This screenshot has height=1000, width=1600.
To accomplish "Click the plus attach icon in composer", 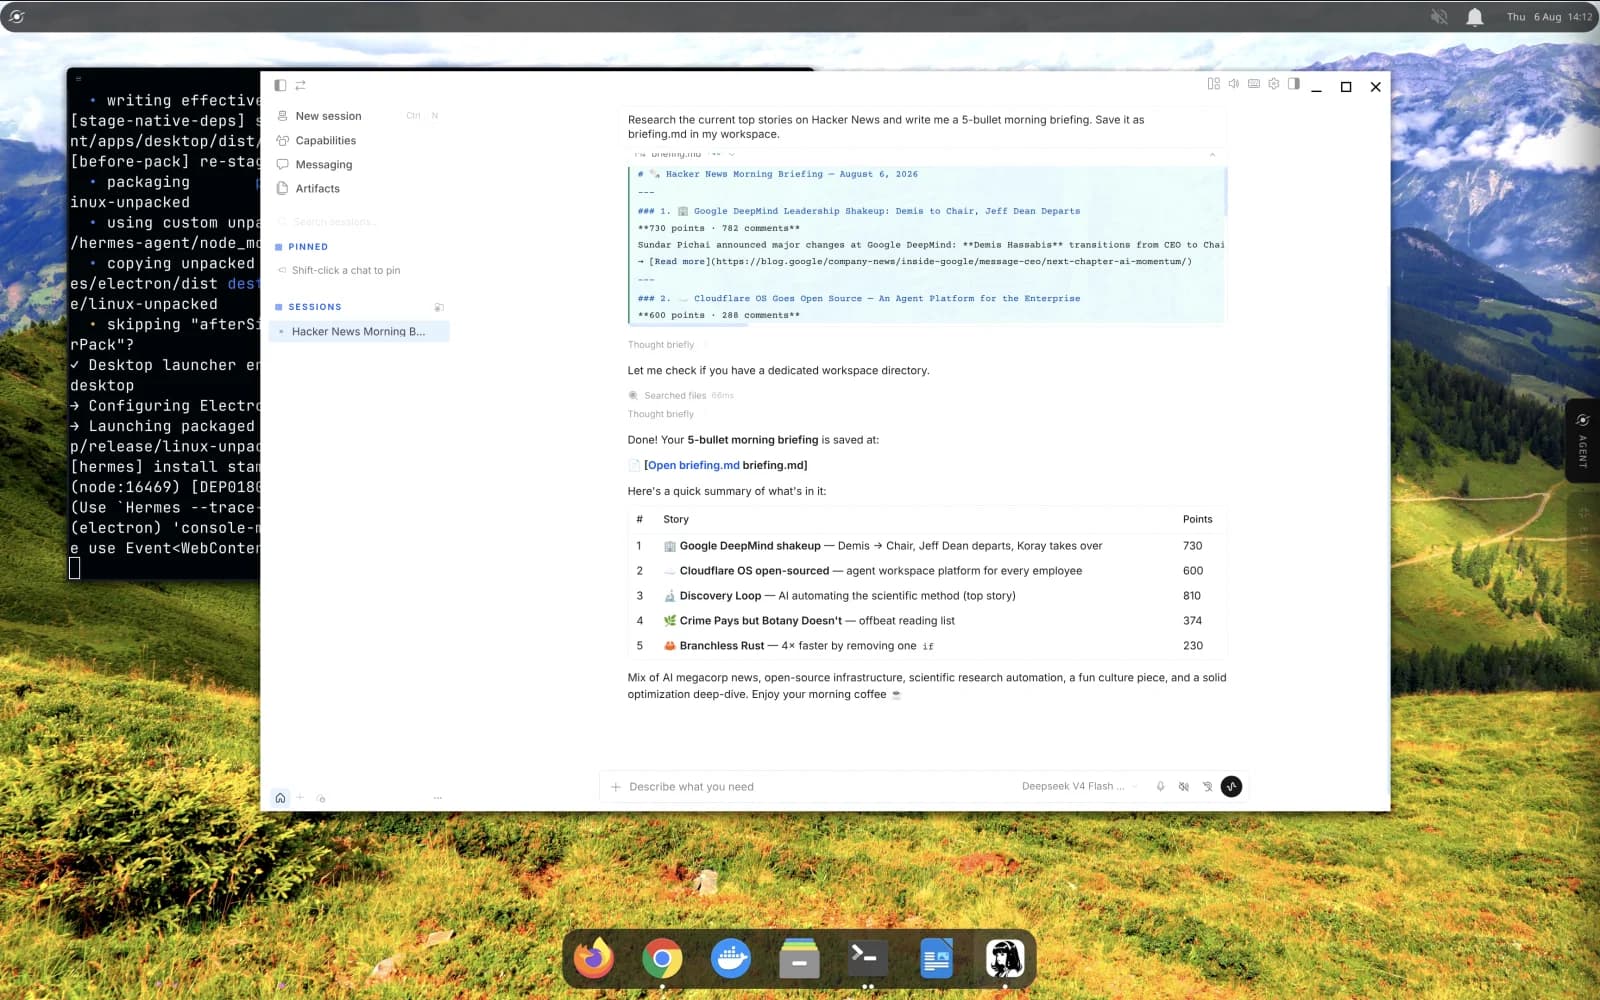I will pyautogui.click(x=616, y=787).
